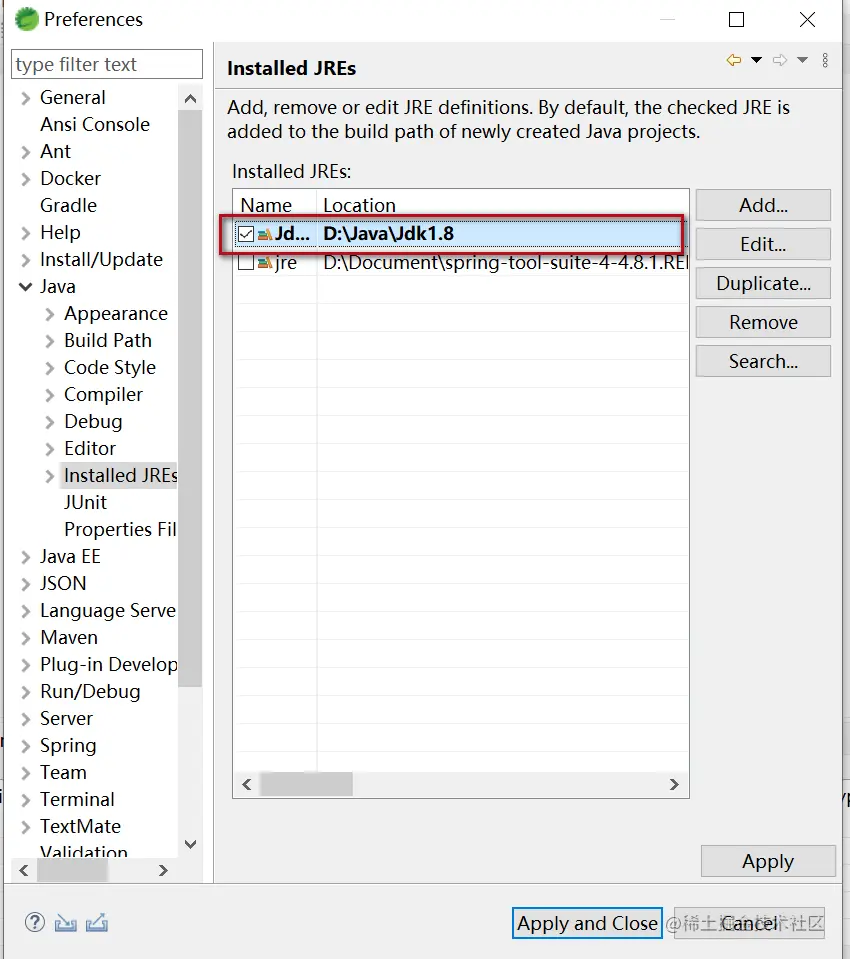850x959 pixels.
Task: Click the Preferences window app icon
Action: tap(26, 19)
